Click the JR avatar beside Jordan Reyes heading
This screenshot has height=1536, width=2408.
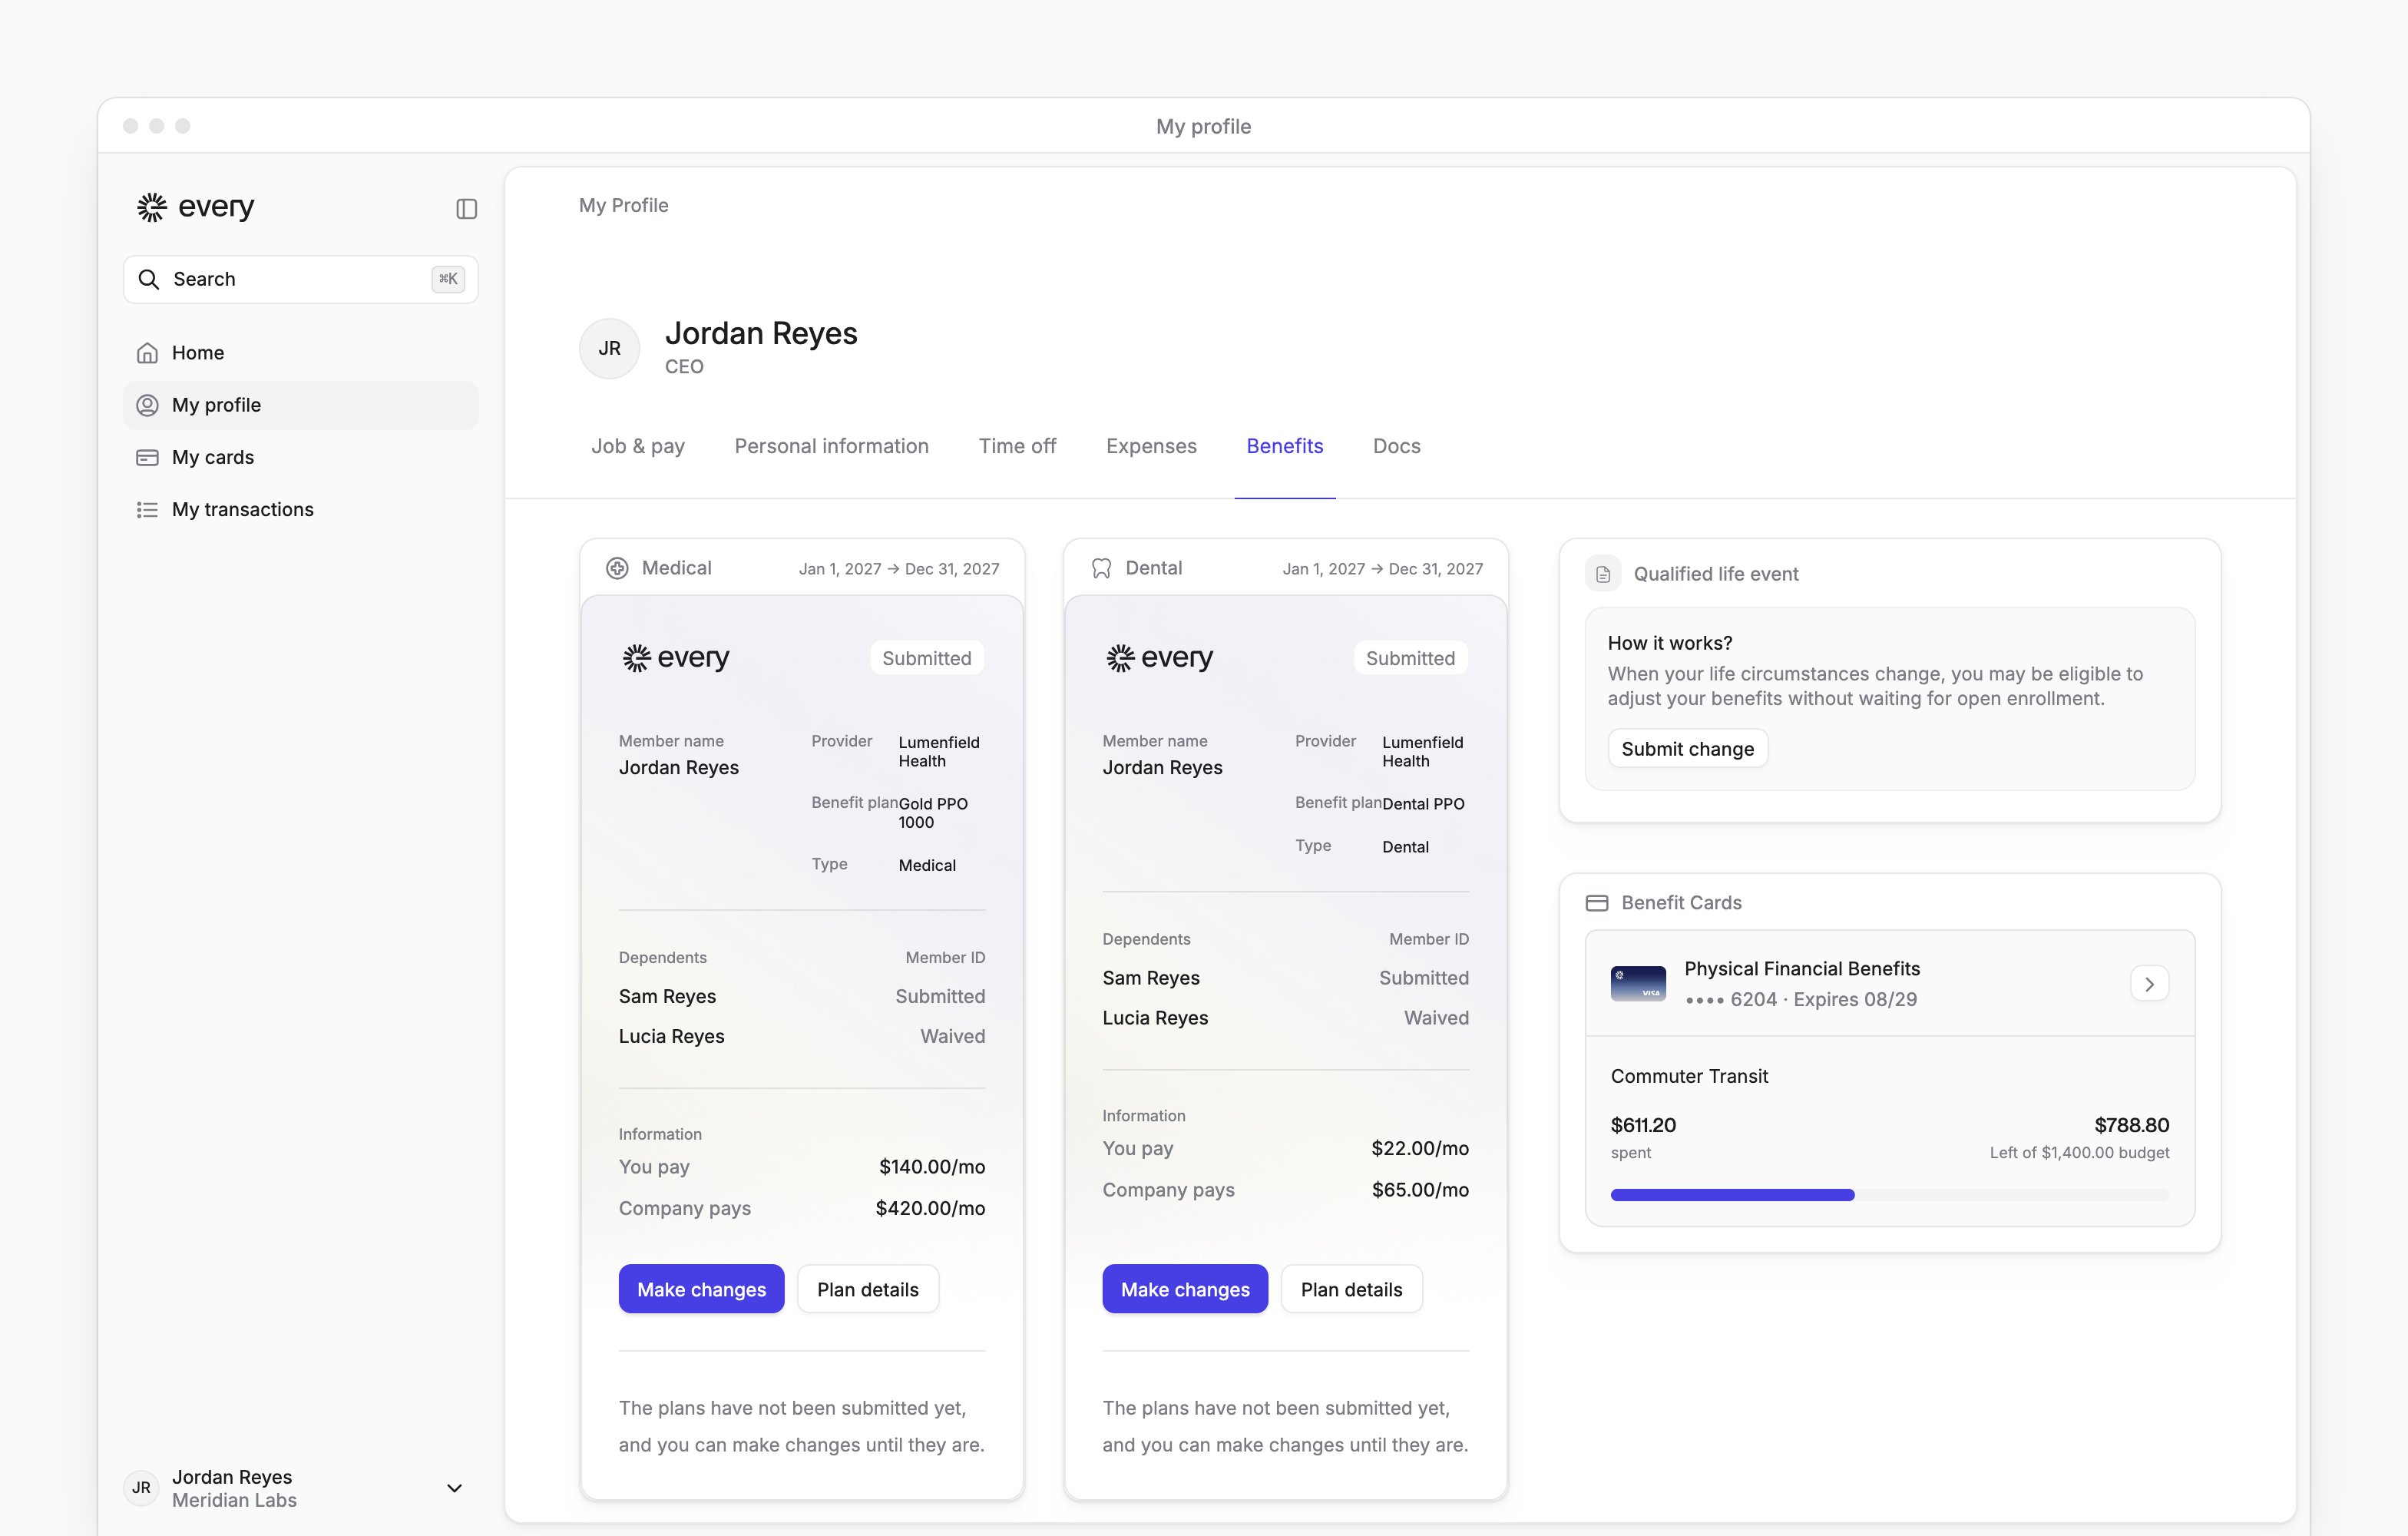(x=609, y=348)
